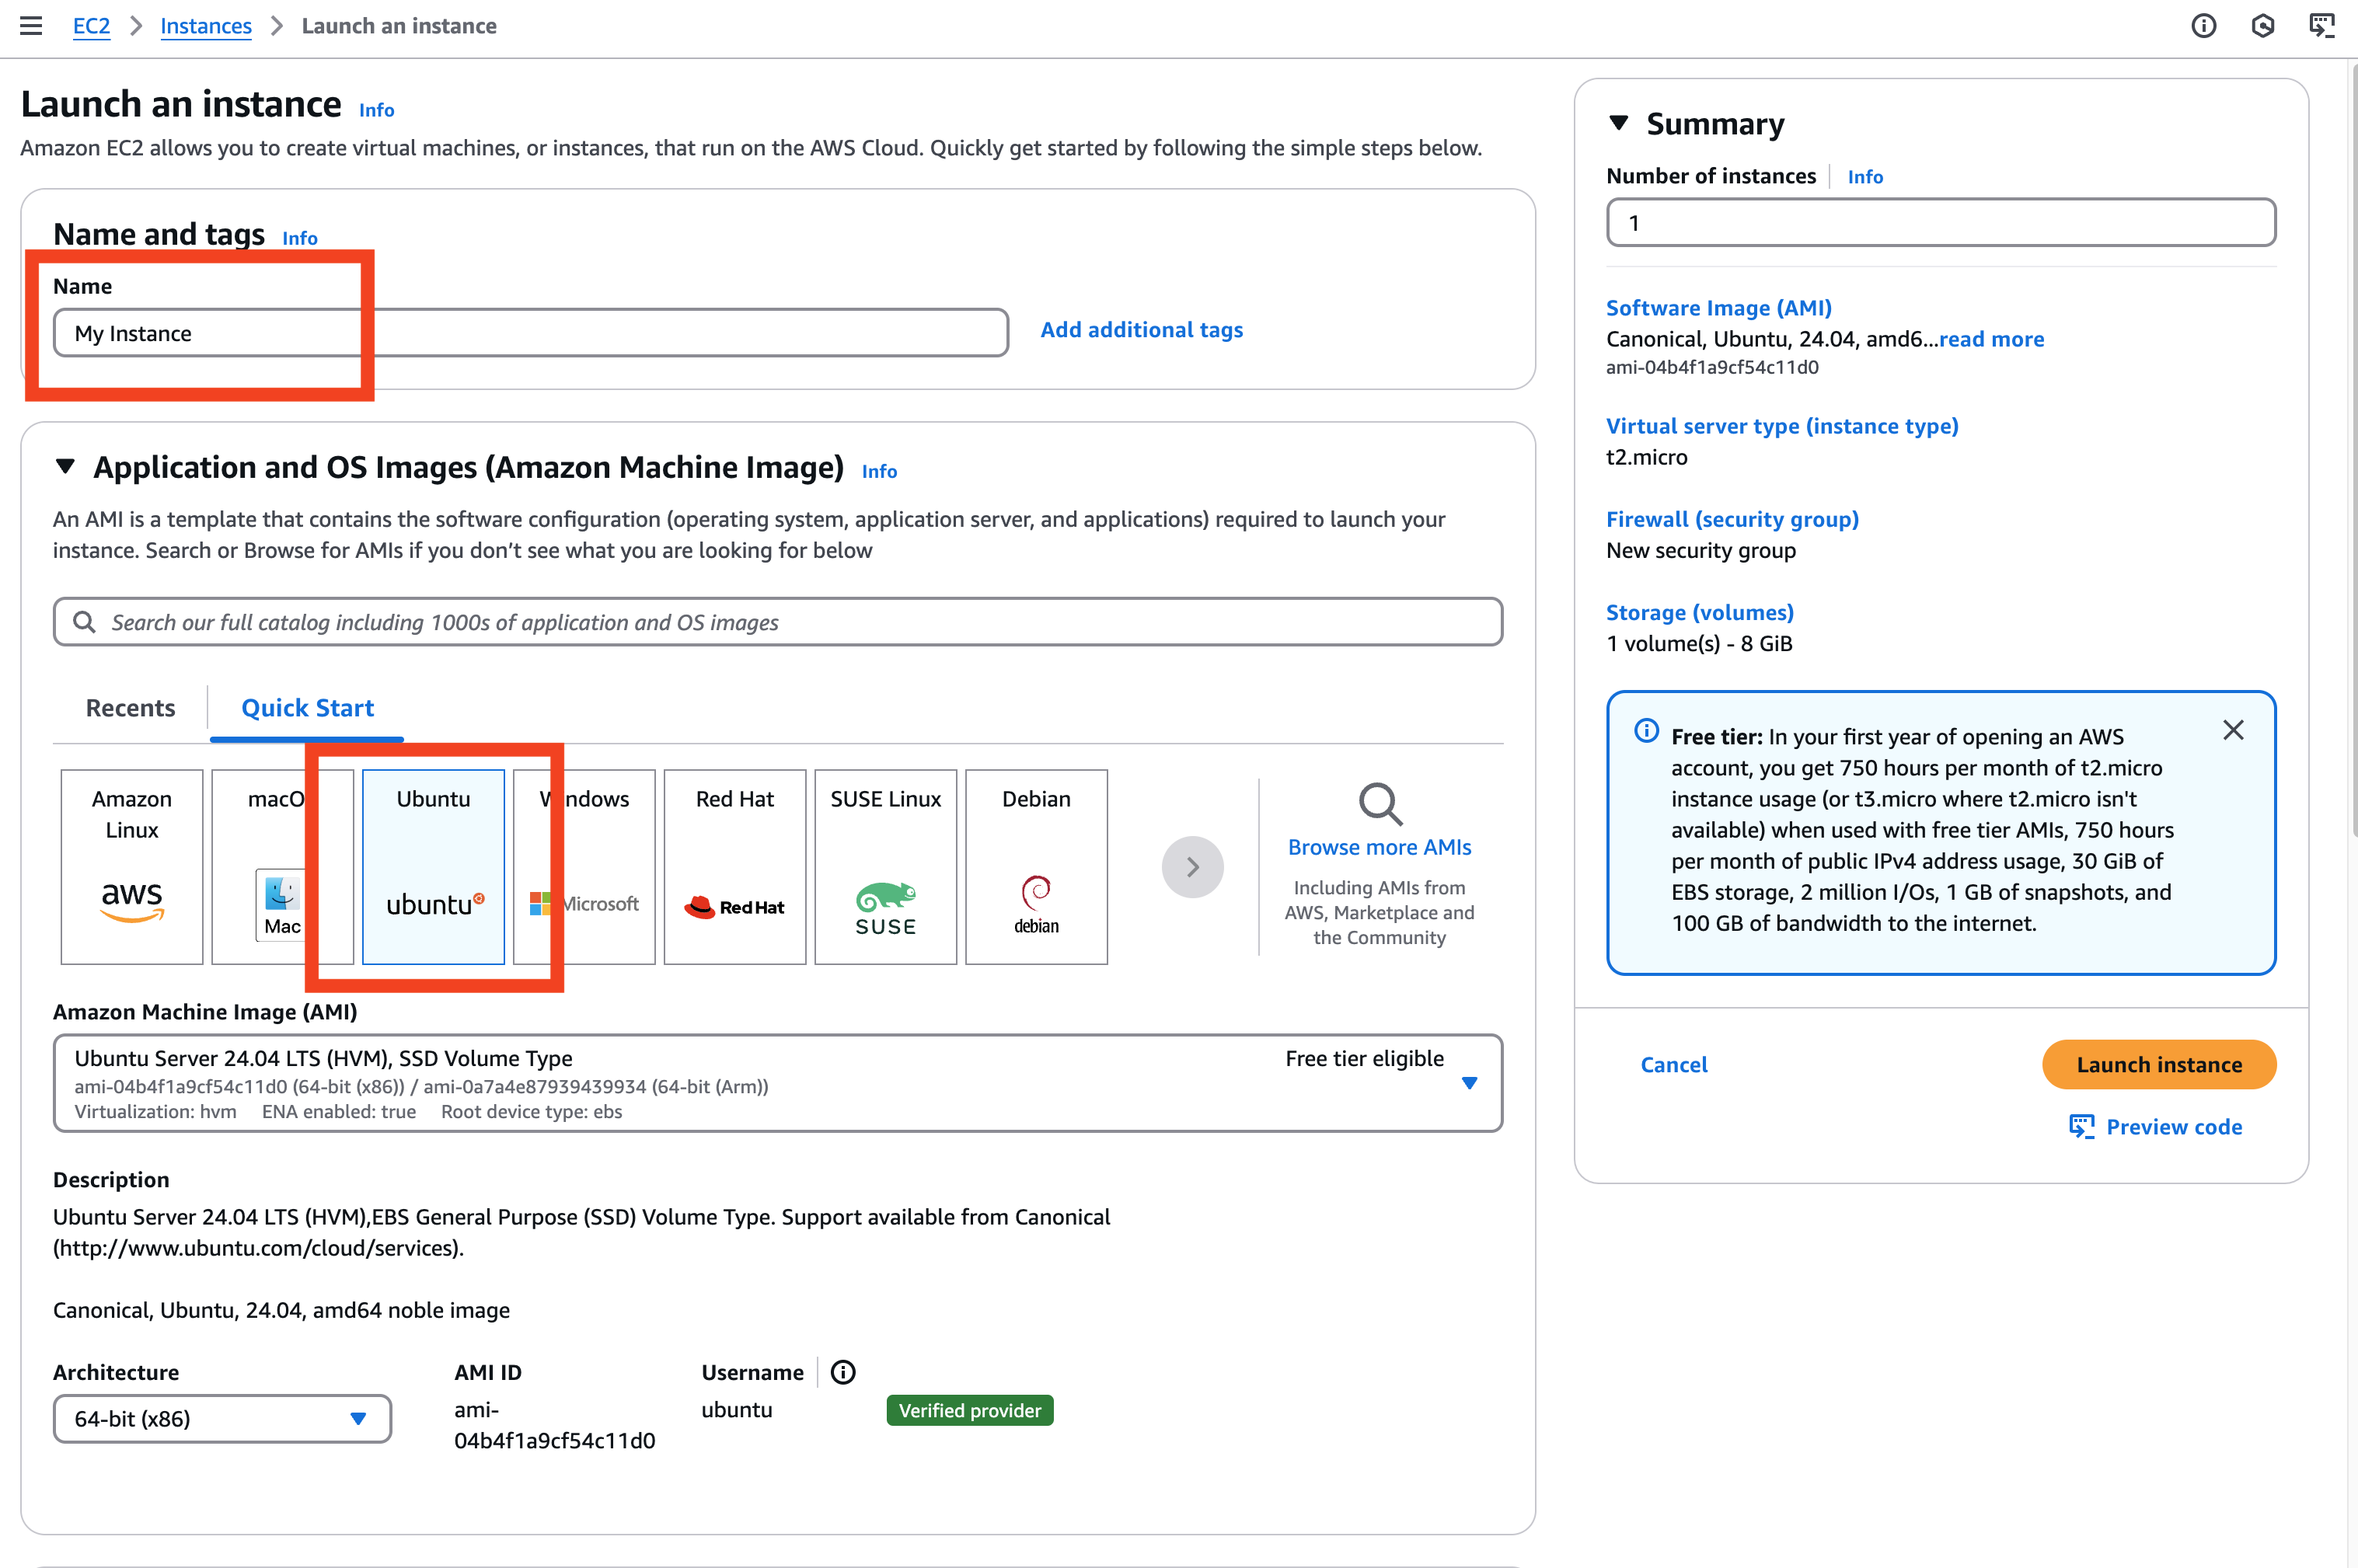Open Firewall (security group) summary link
Viewport: 2358px width, 1568px height.
point(1732,519)
